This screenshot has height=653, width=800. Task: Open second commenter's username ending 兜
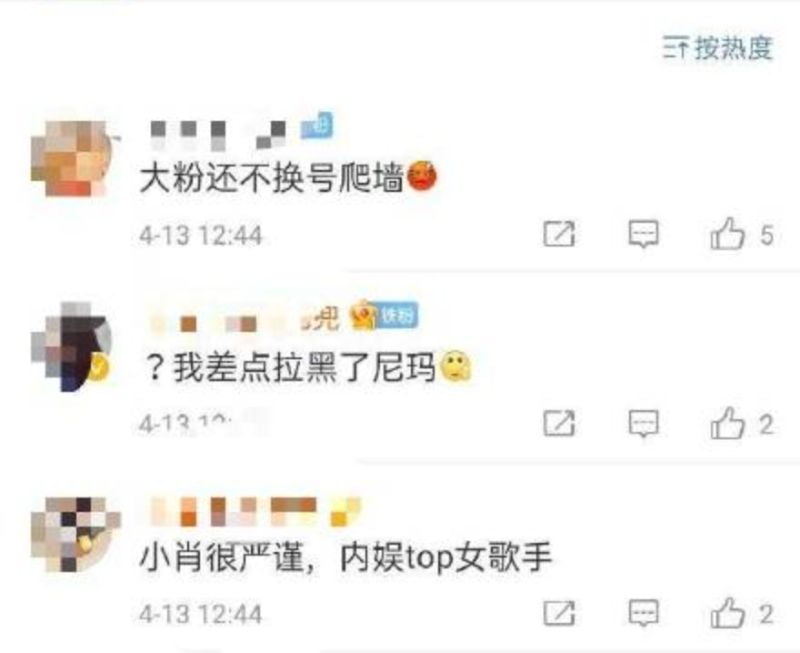(244, 321)
